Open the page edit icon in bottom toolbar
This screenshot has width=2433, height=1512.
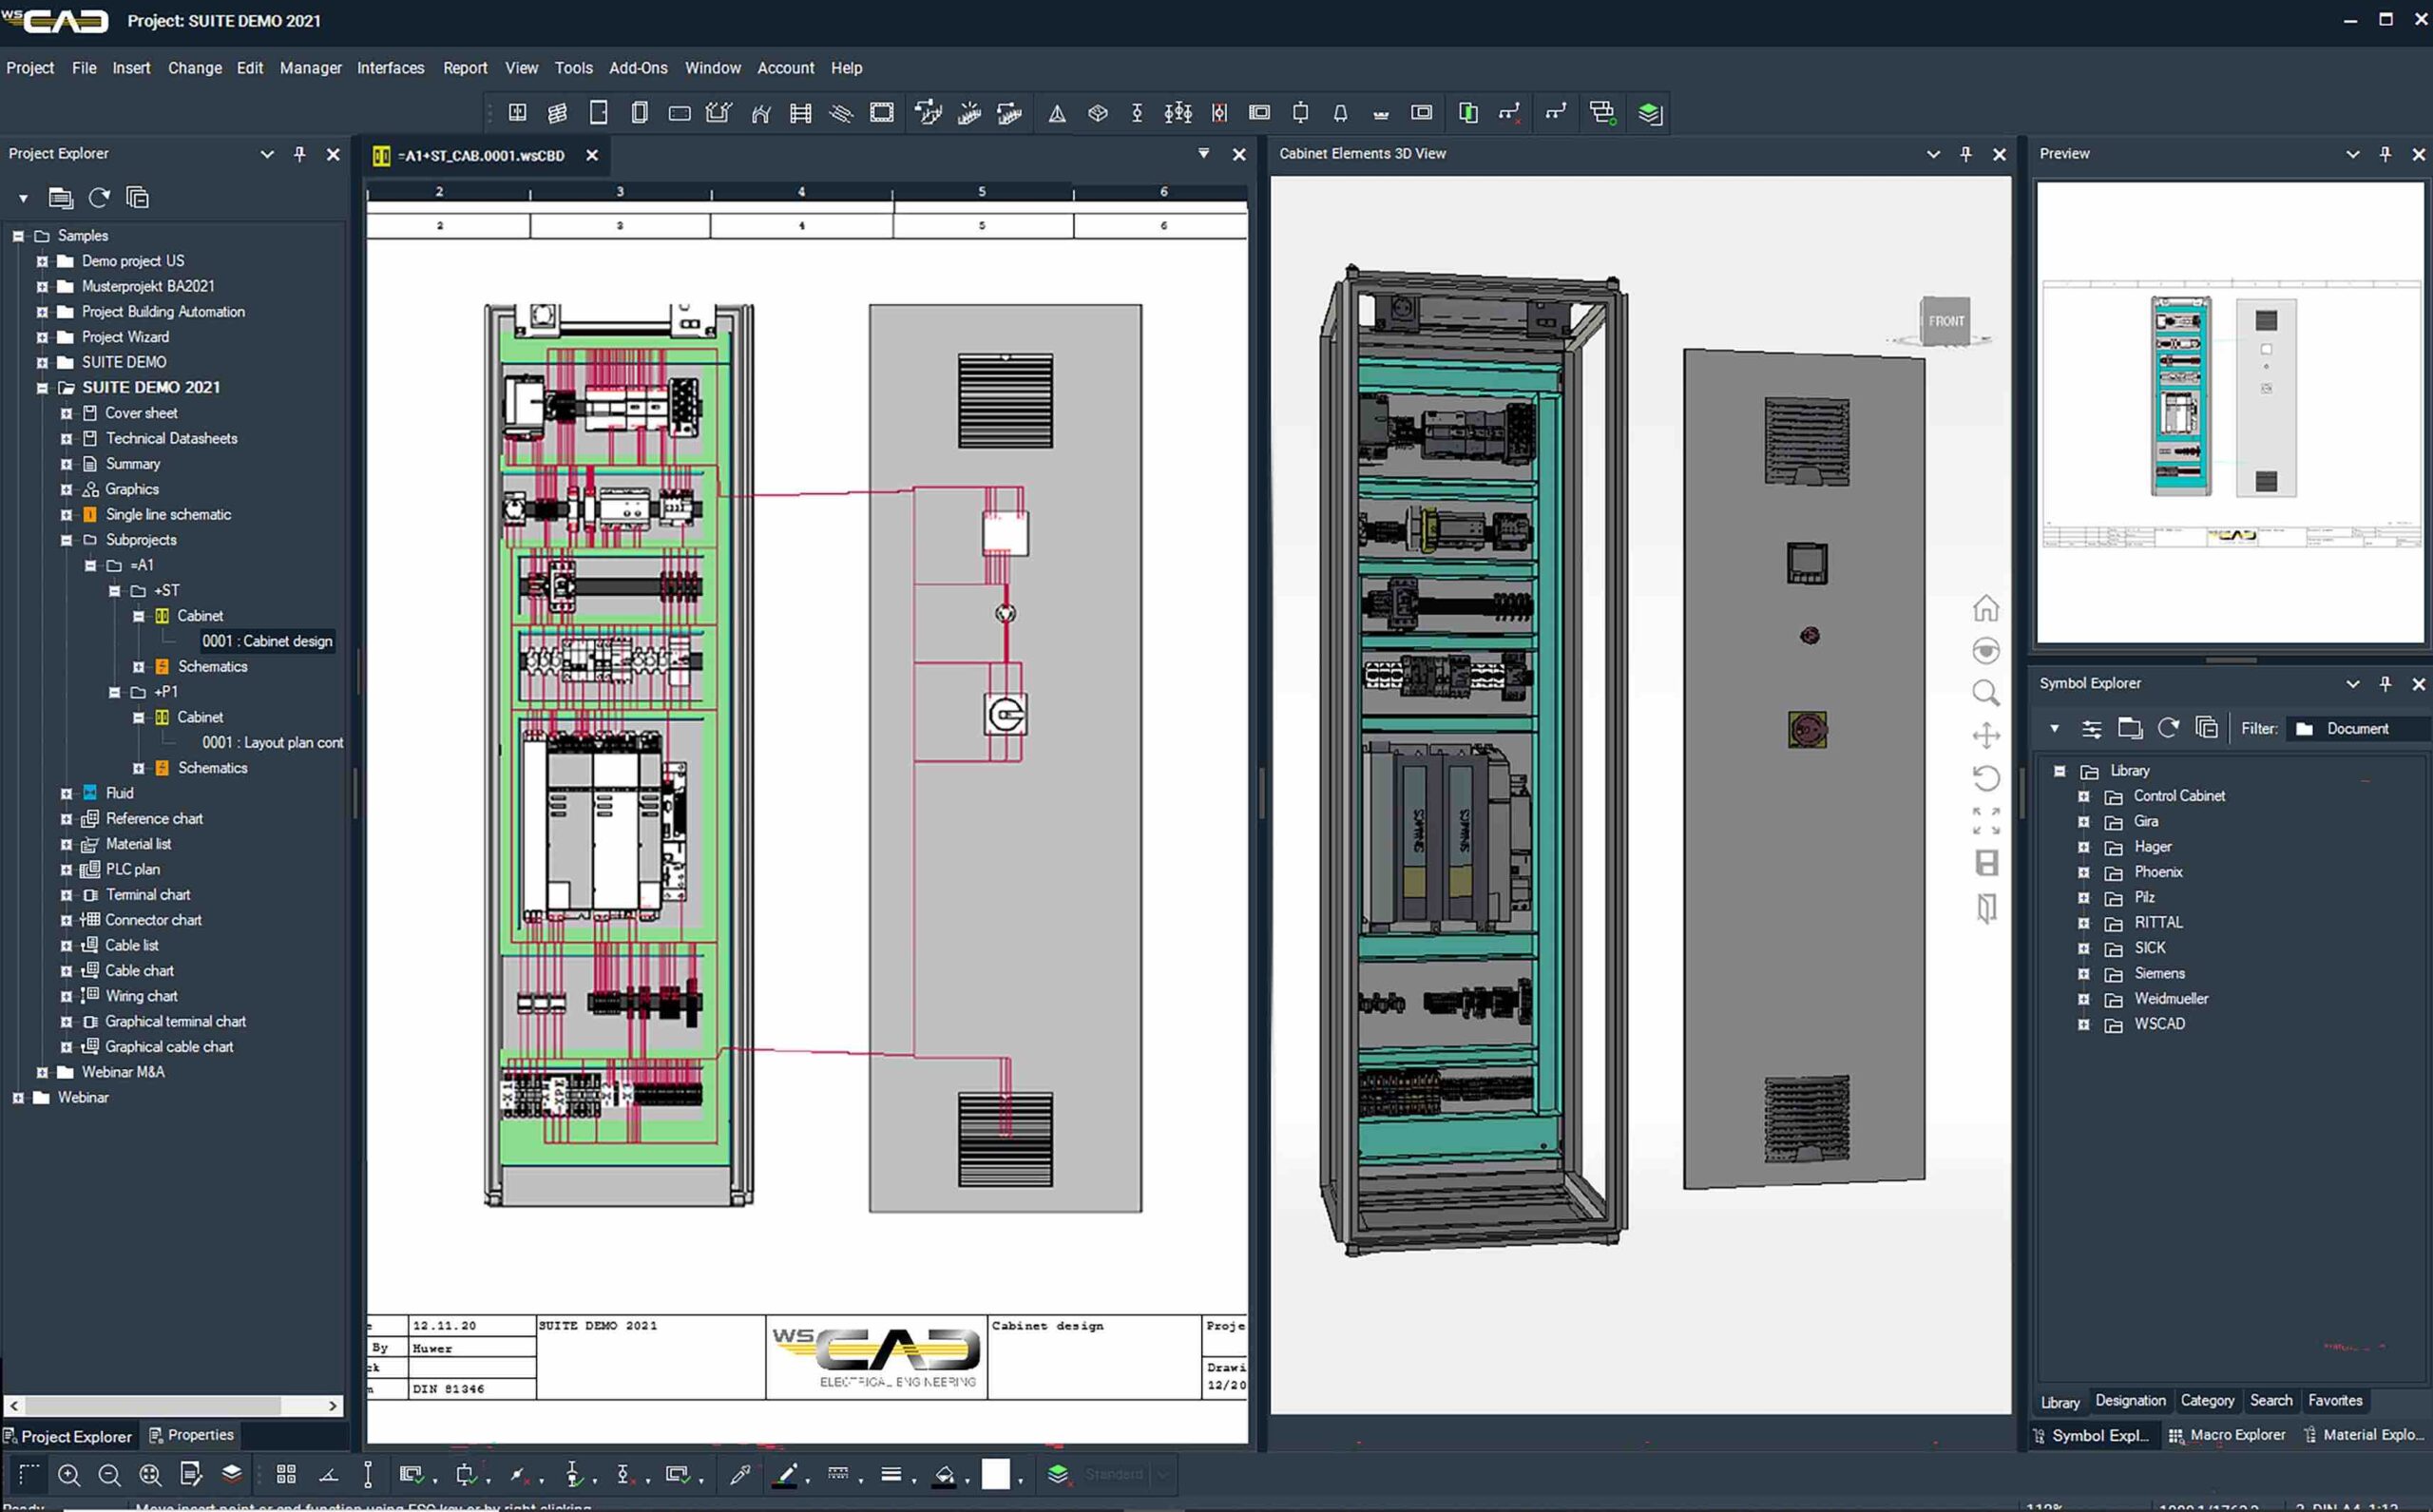190,1474
